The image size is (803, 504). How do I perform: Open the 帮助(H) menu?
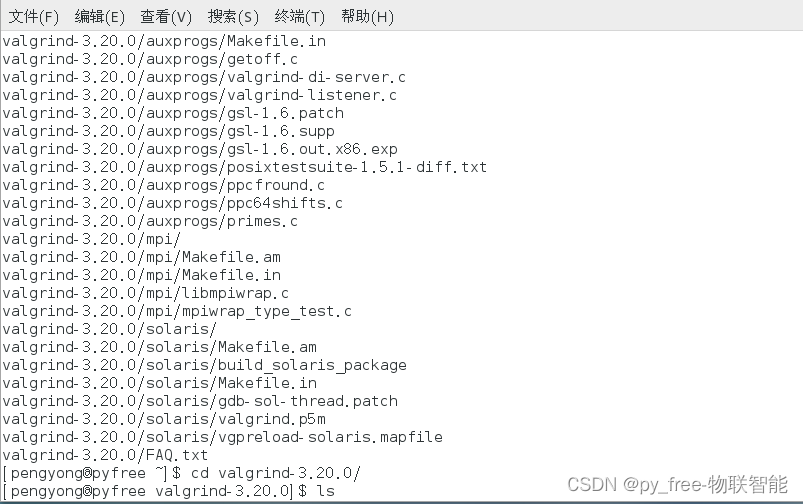[367, 16]
